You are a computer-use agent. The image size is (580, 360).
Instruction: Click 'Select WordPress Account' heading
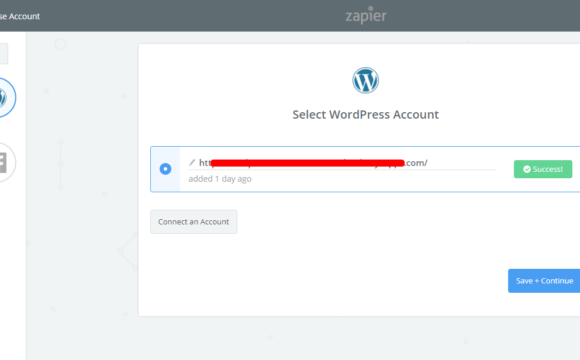pyautogui.click(x=365, y=115)
